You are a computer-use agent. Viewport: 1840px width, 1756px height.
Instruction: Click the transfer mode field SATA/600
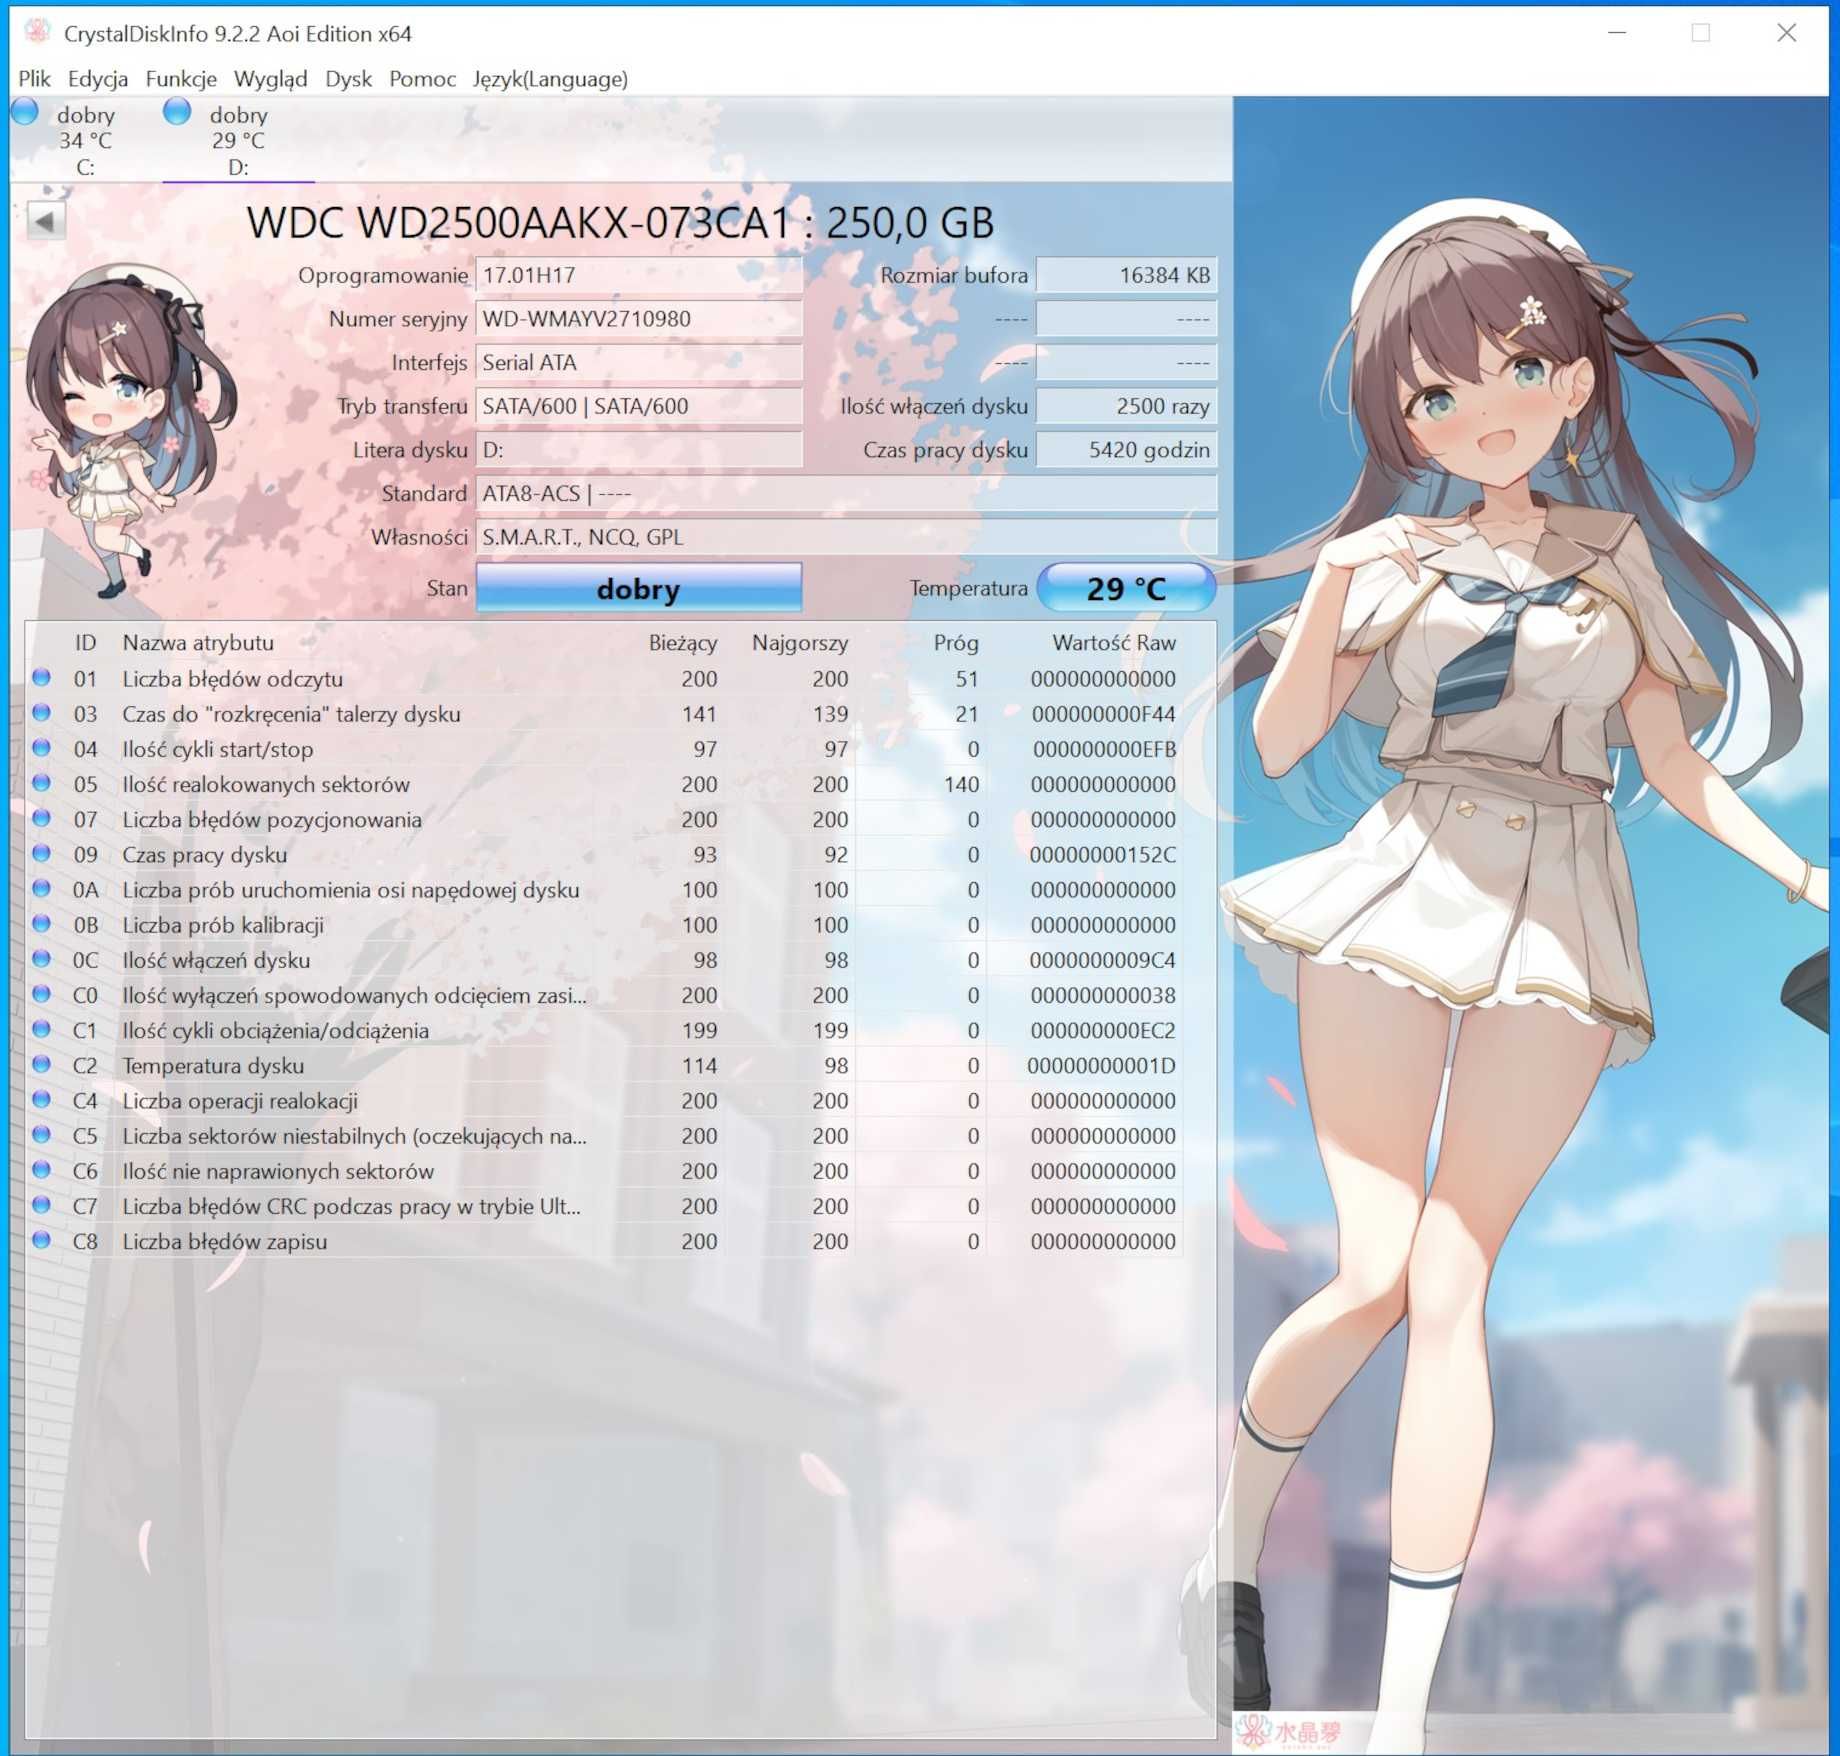(639, 406)
